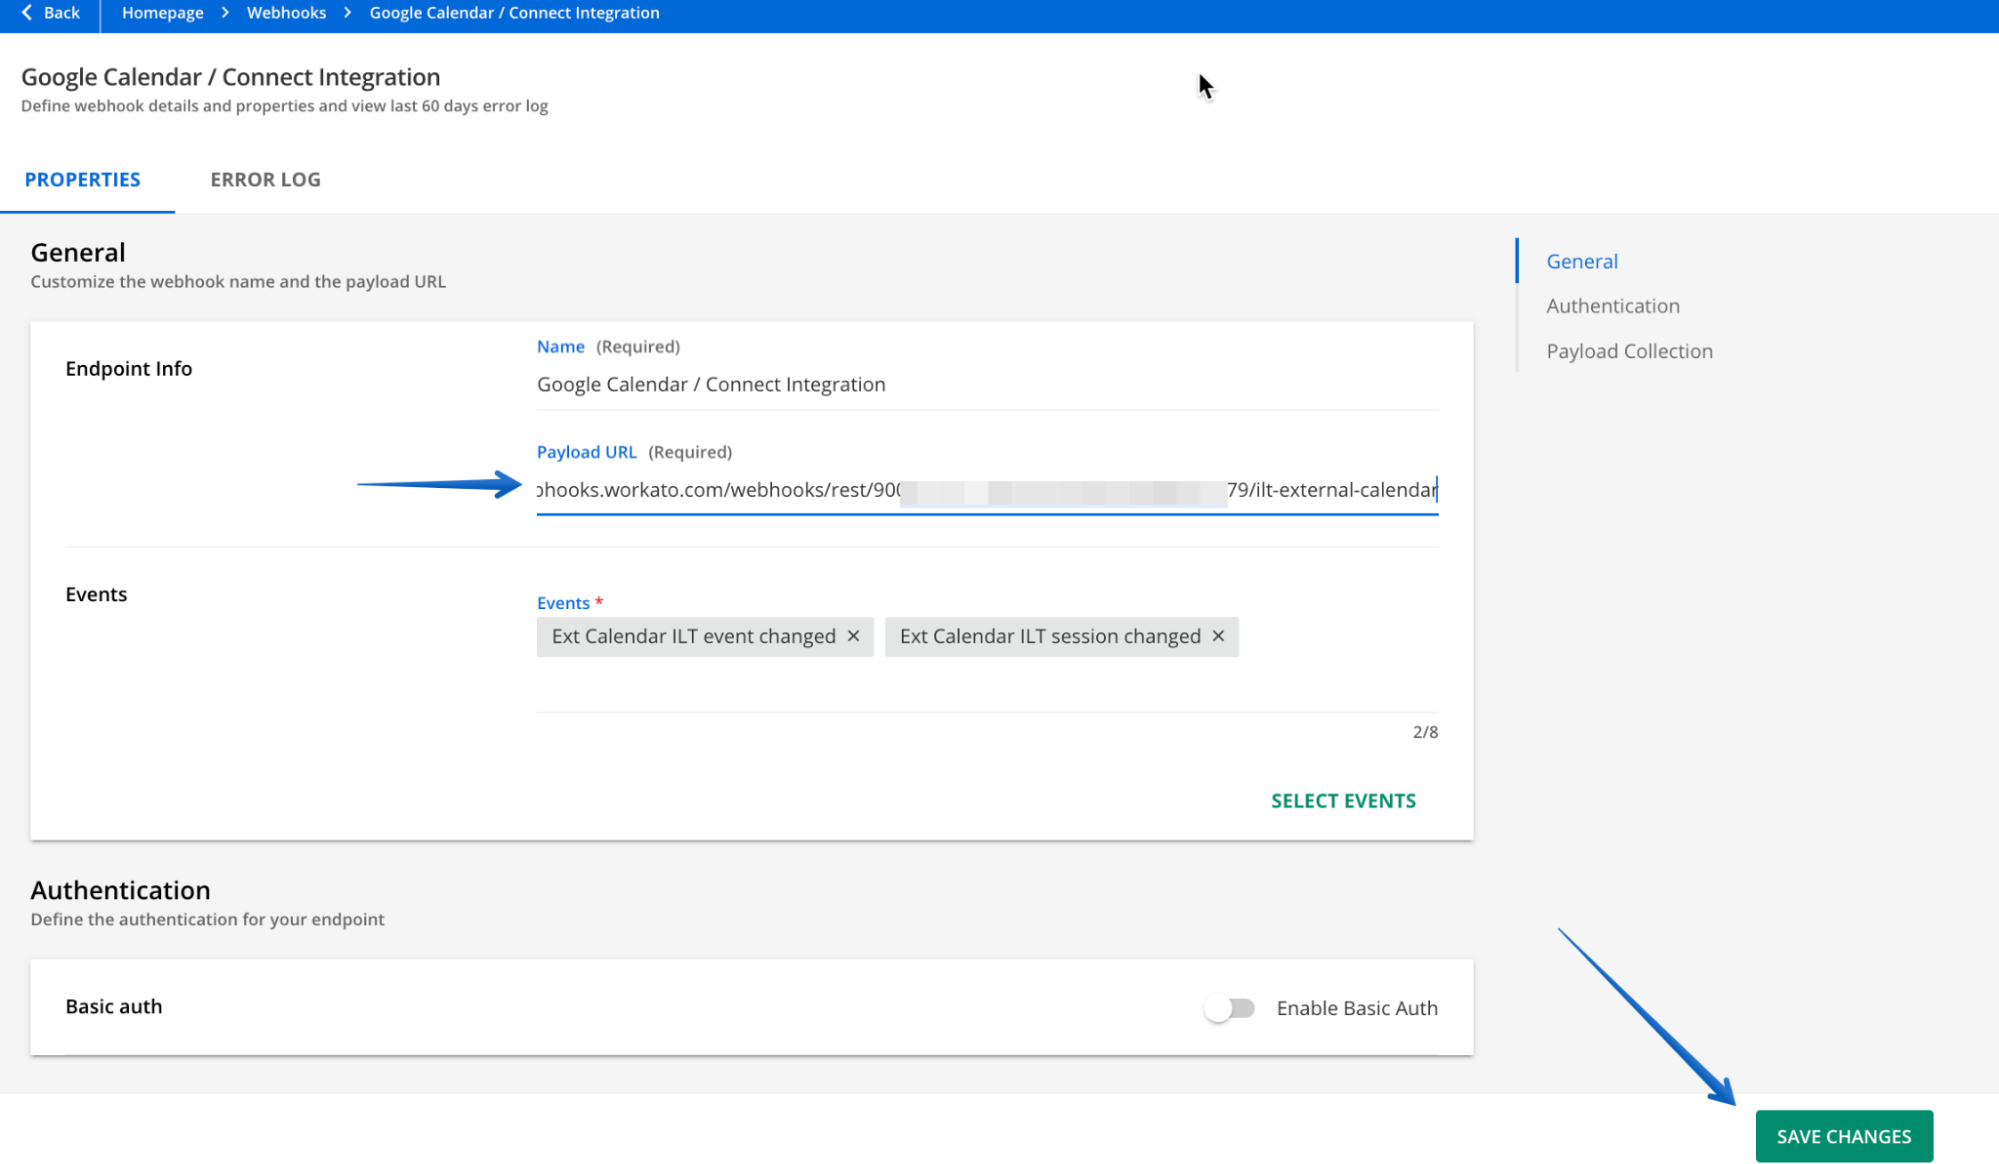Select the Properties tab
Screen dimensions: 1999x1164
[83, 179]
